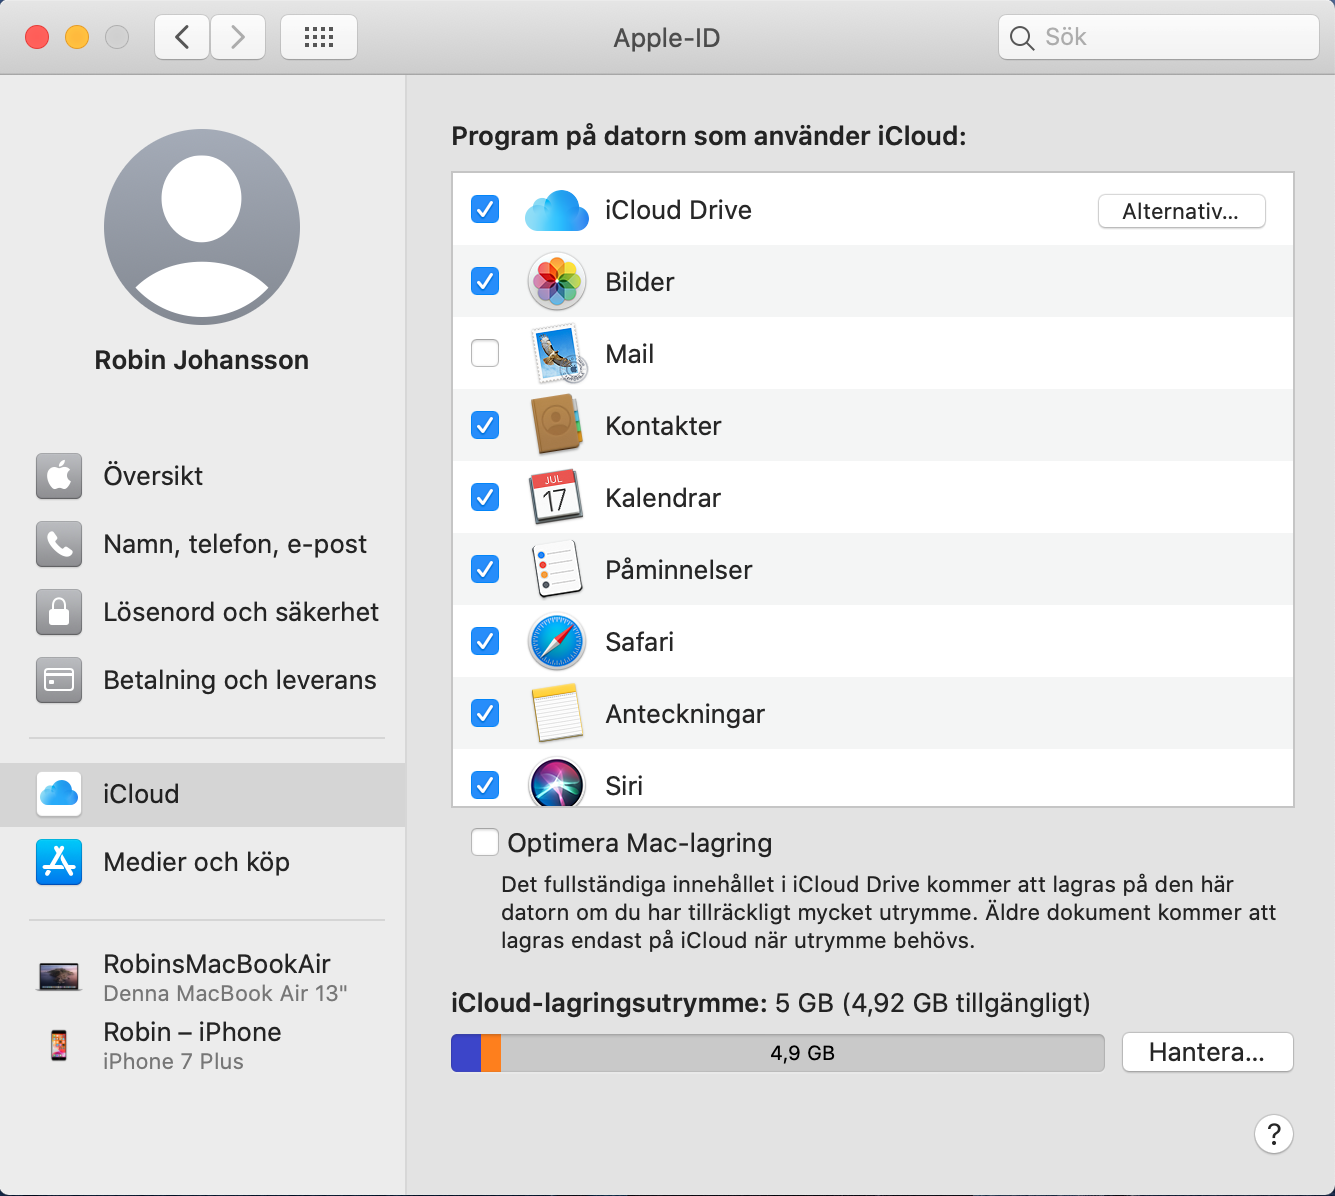1335x1196 pixels.
Task: Click the Anteckningar notepad icon
Action: tap(557, 713)
